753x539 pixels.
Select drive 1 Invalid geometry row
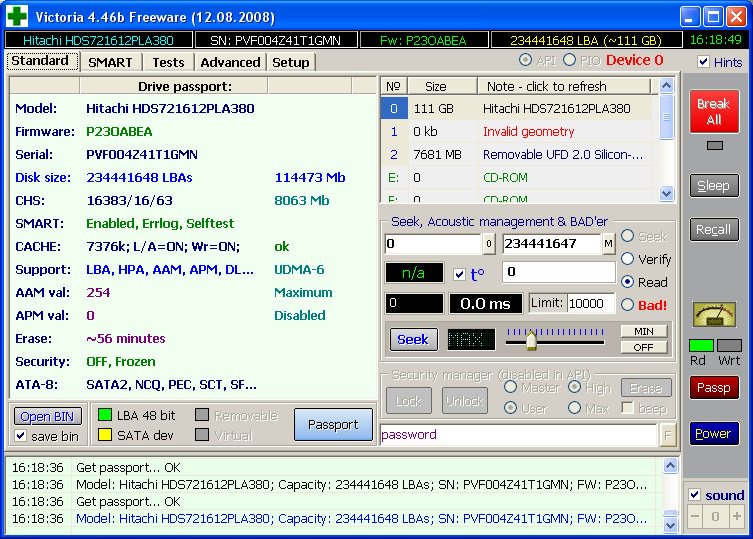coord(520,132)
